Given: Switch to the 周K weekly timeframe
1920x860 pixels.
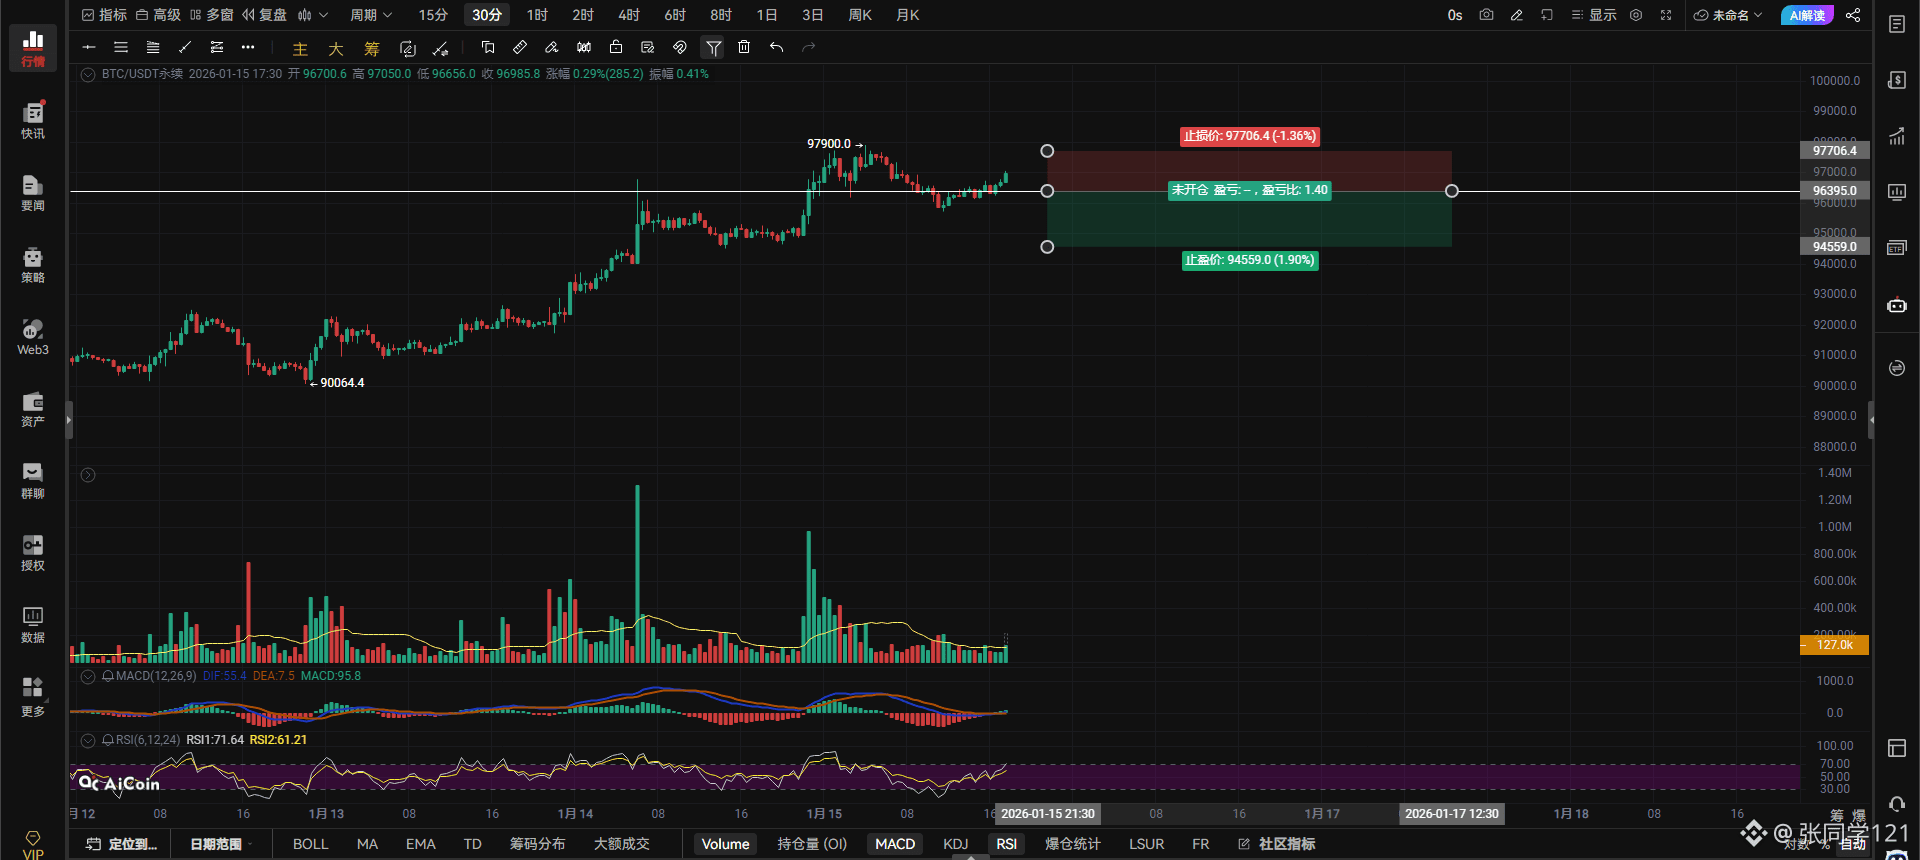Looking at the screenshot, I should pos(860,15).
